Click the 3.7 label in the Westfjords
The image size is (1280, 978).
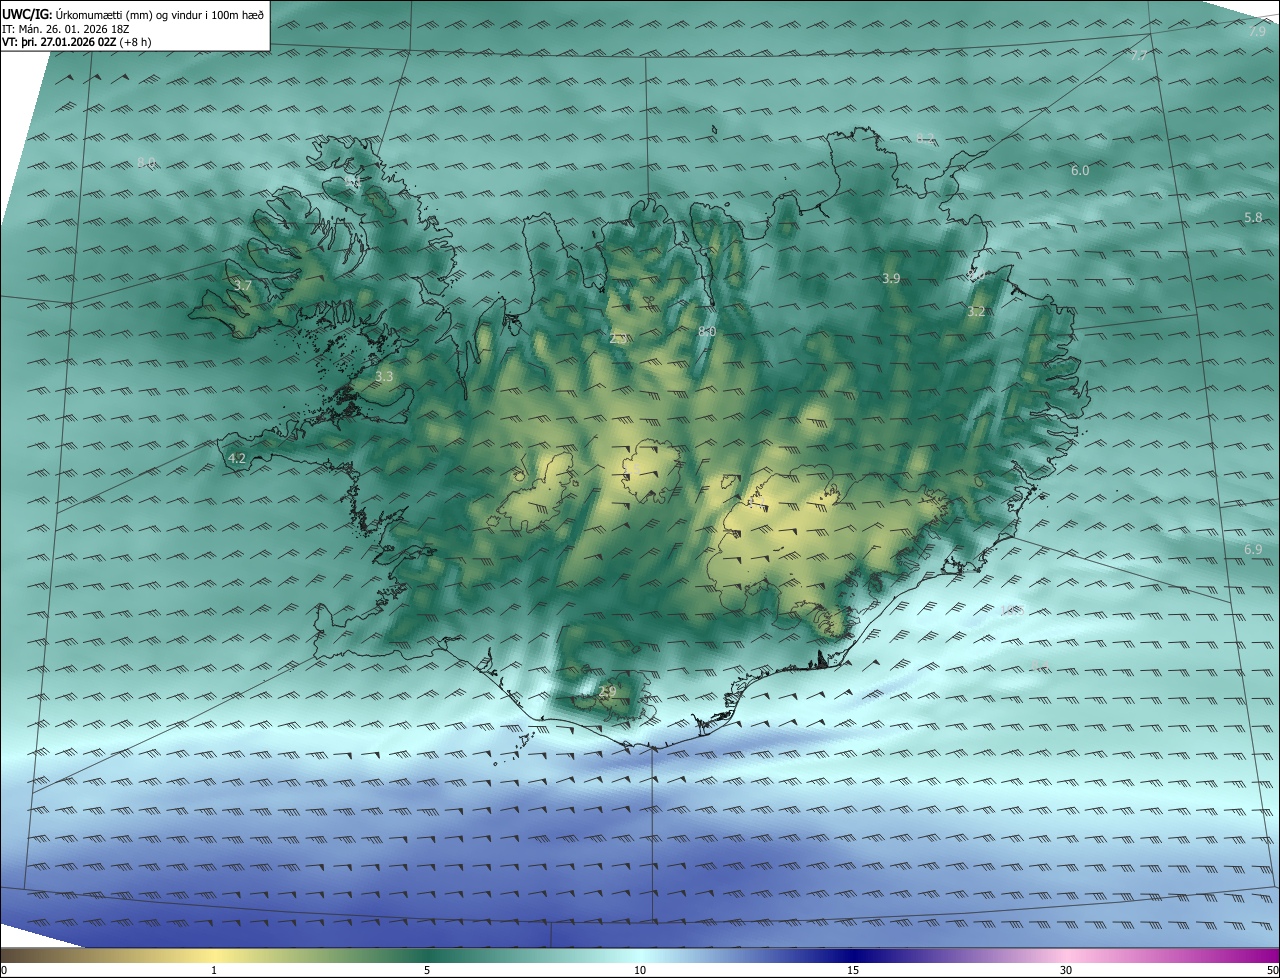click(x=242, y=286)
